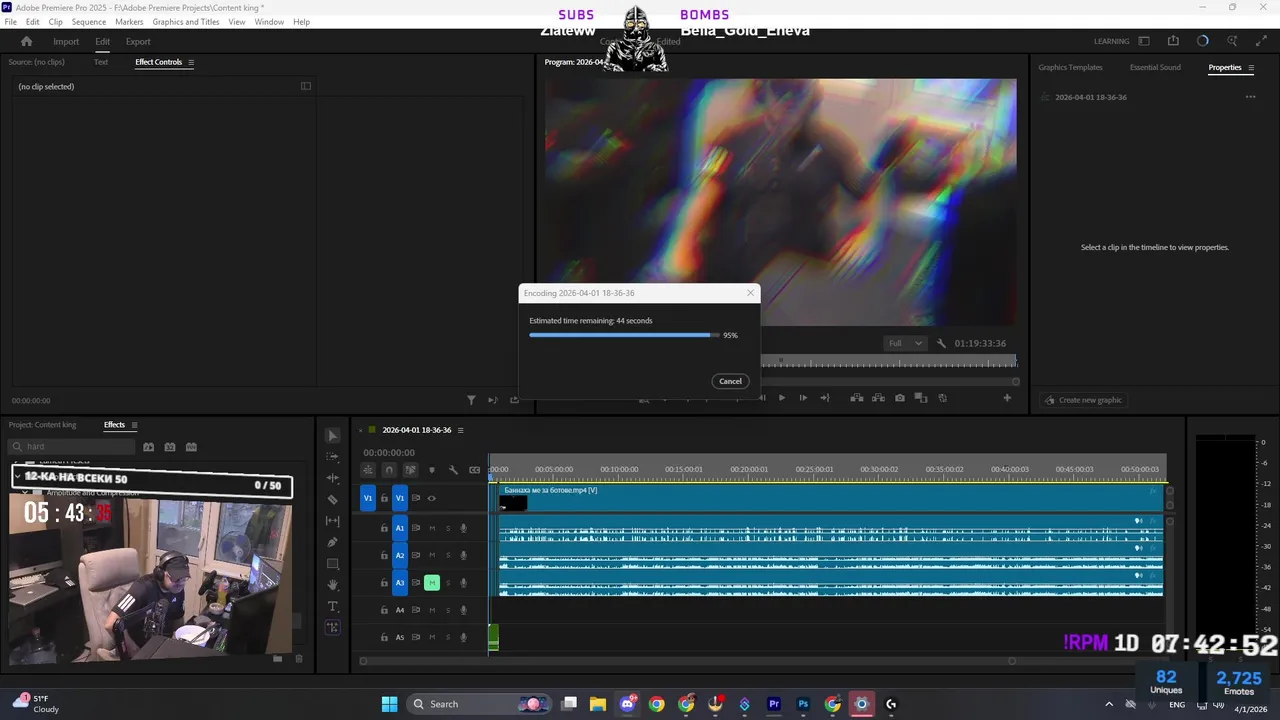Open the Home icon in header

tap(27, 41)
